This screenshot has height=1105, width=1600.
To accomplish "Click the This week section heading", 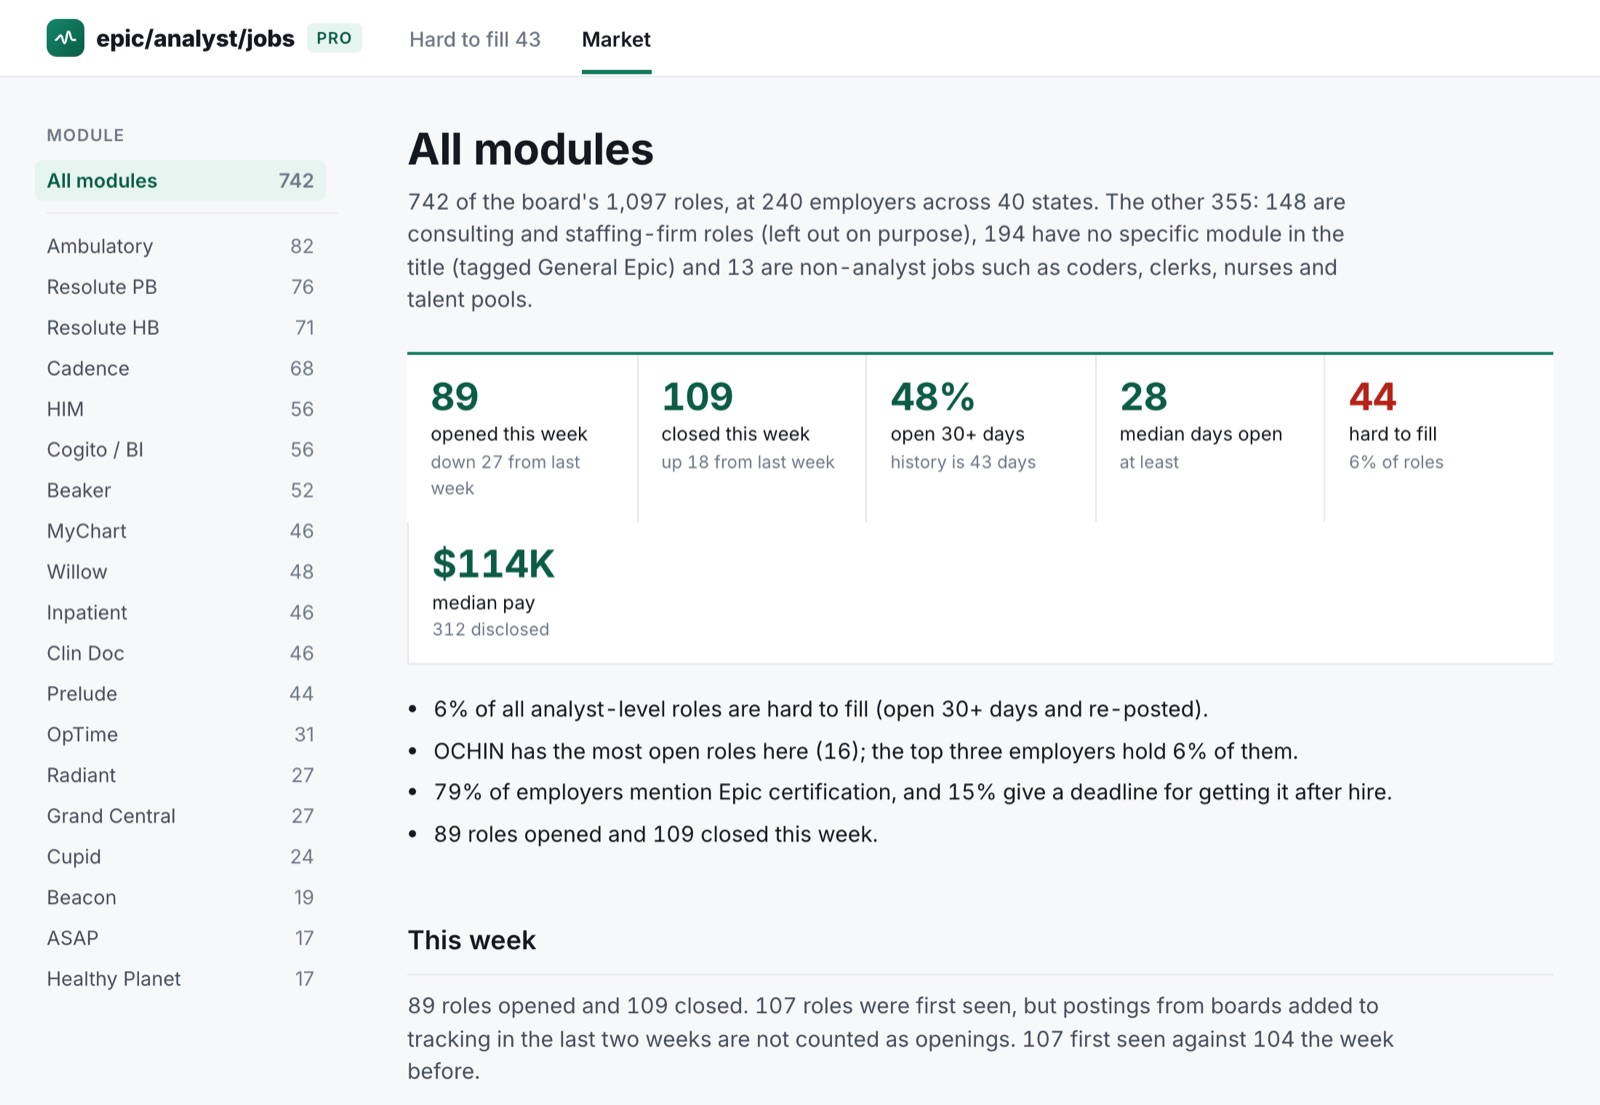I will click(x=472, y=940).
